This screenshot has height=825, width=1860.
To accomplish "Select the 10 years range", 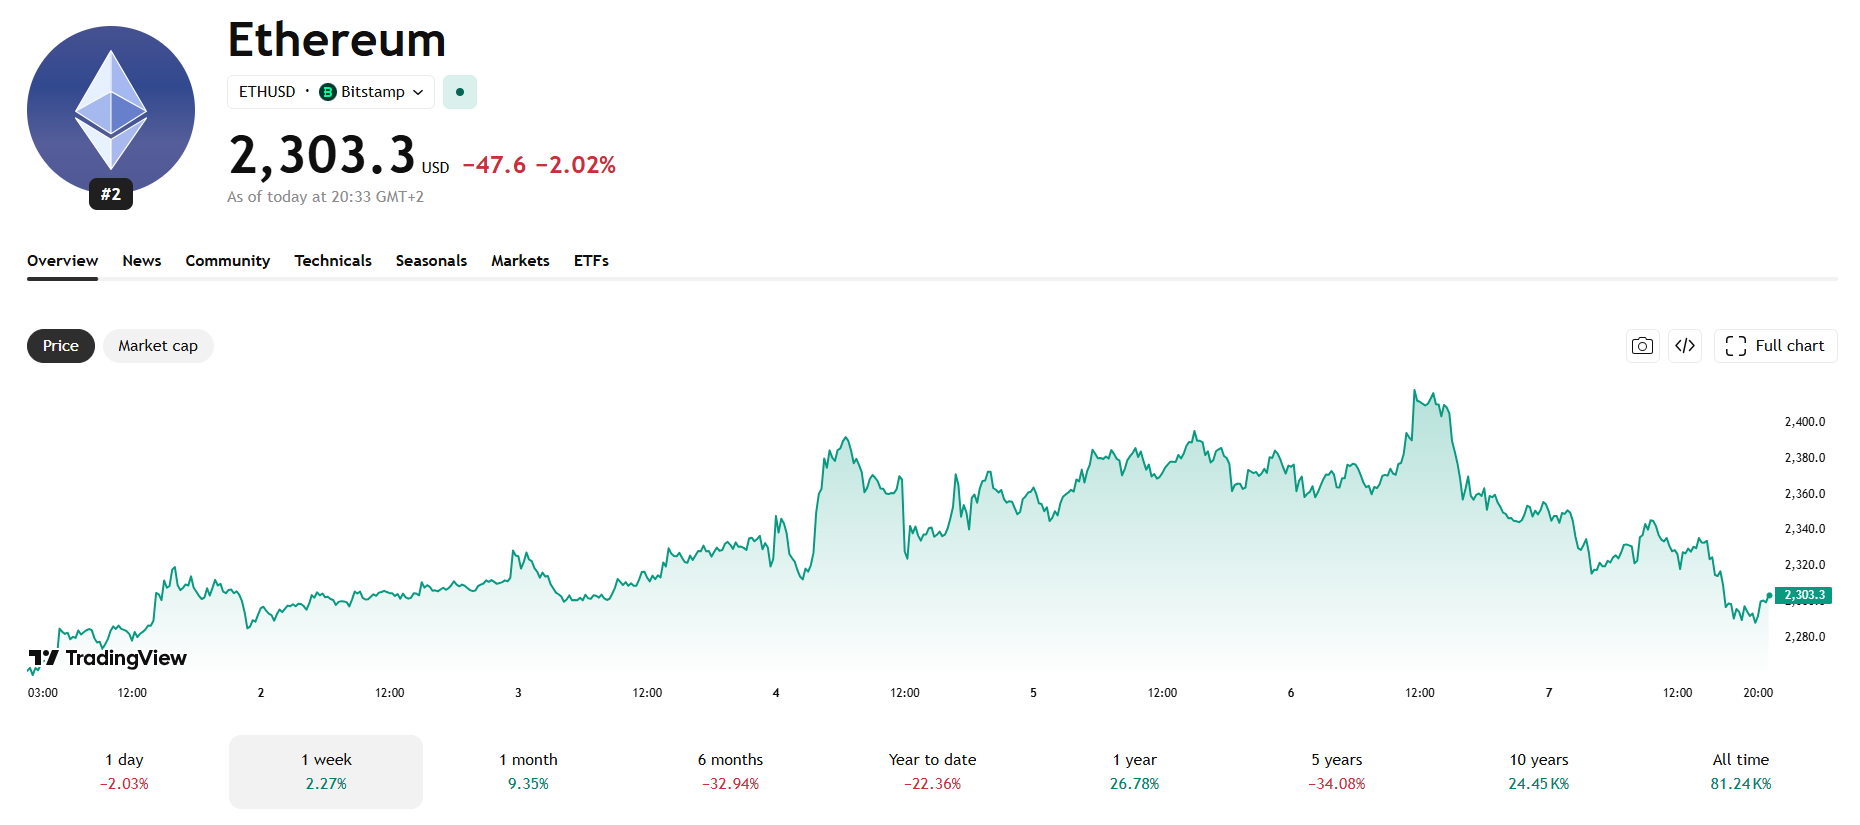I will pos(1539,772).
